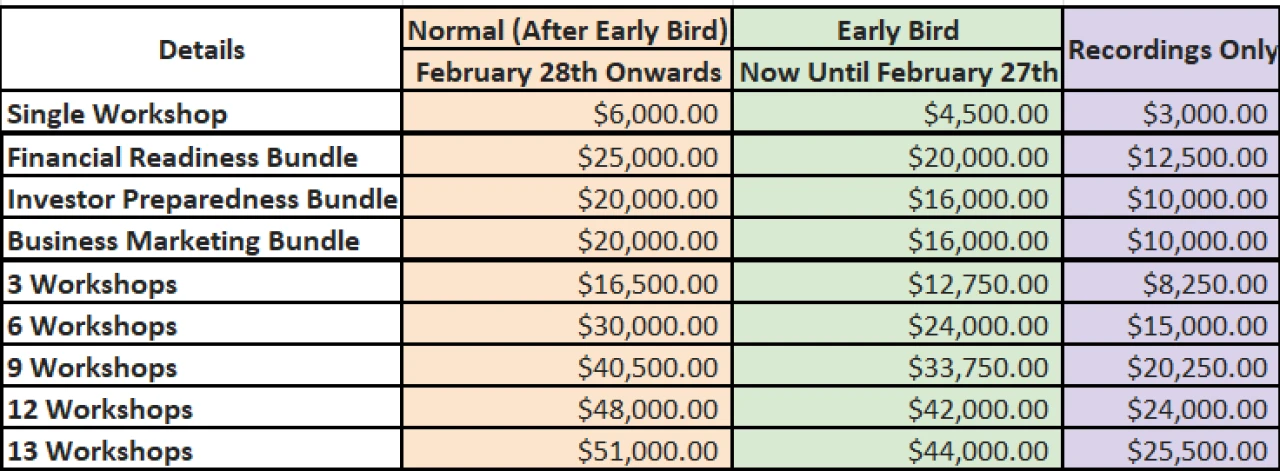Select the $12,500.00 Recordings Only price
The image size is (1280, 471).
click(1196, 157)
